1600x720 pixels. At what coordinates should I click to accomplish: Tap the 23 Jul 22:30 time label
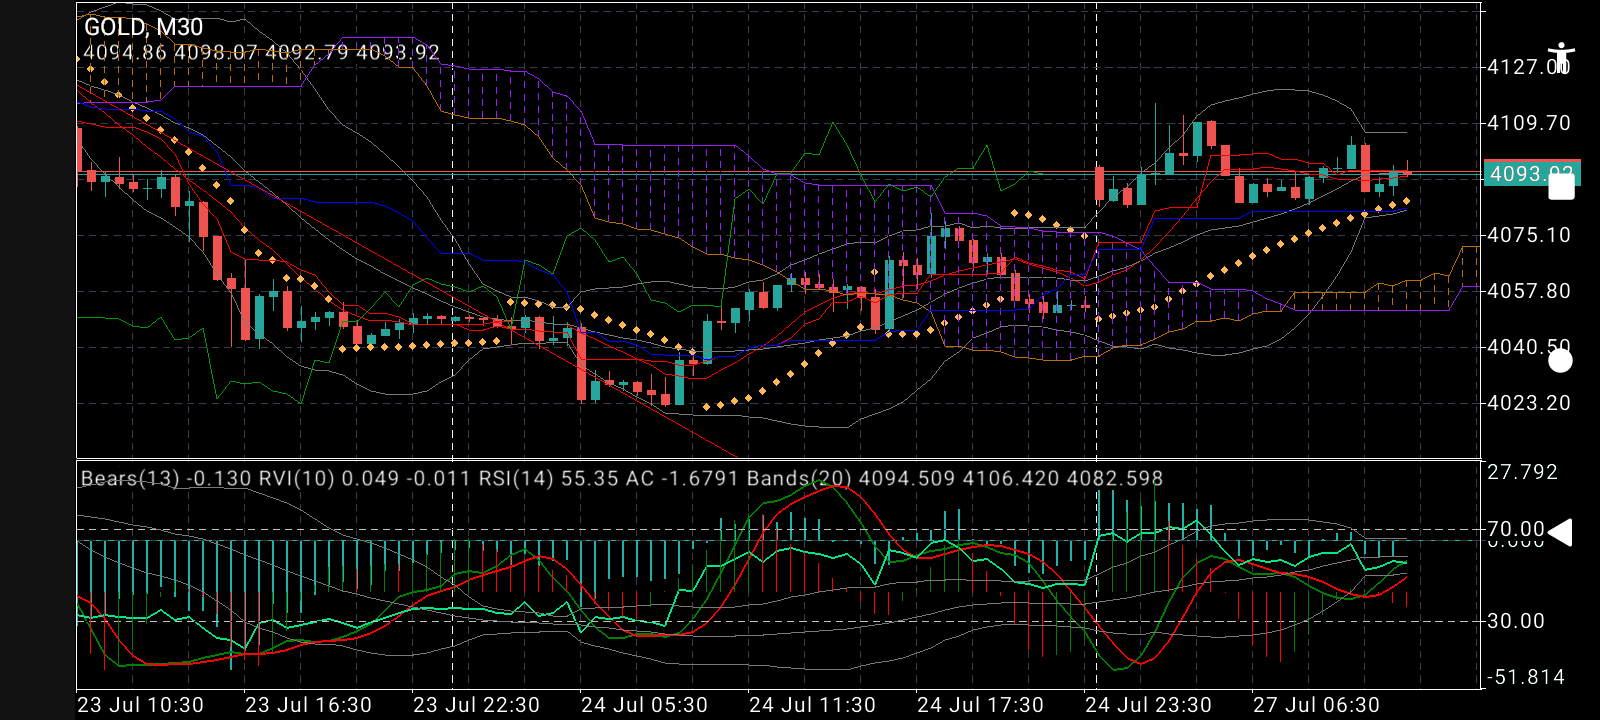click(476, 705)
